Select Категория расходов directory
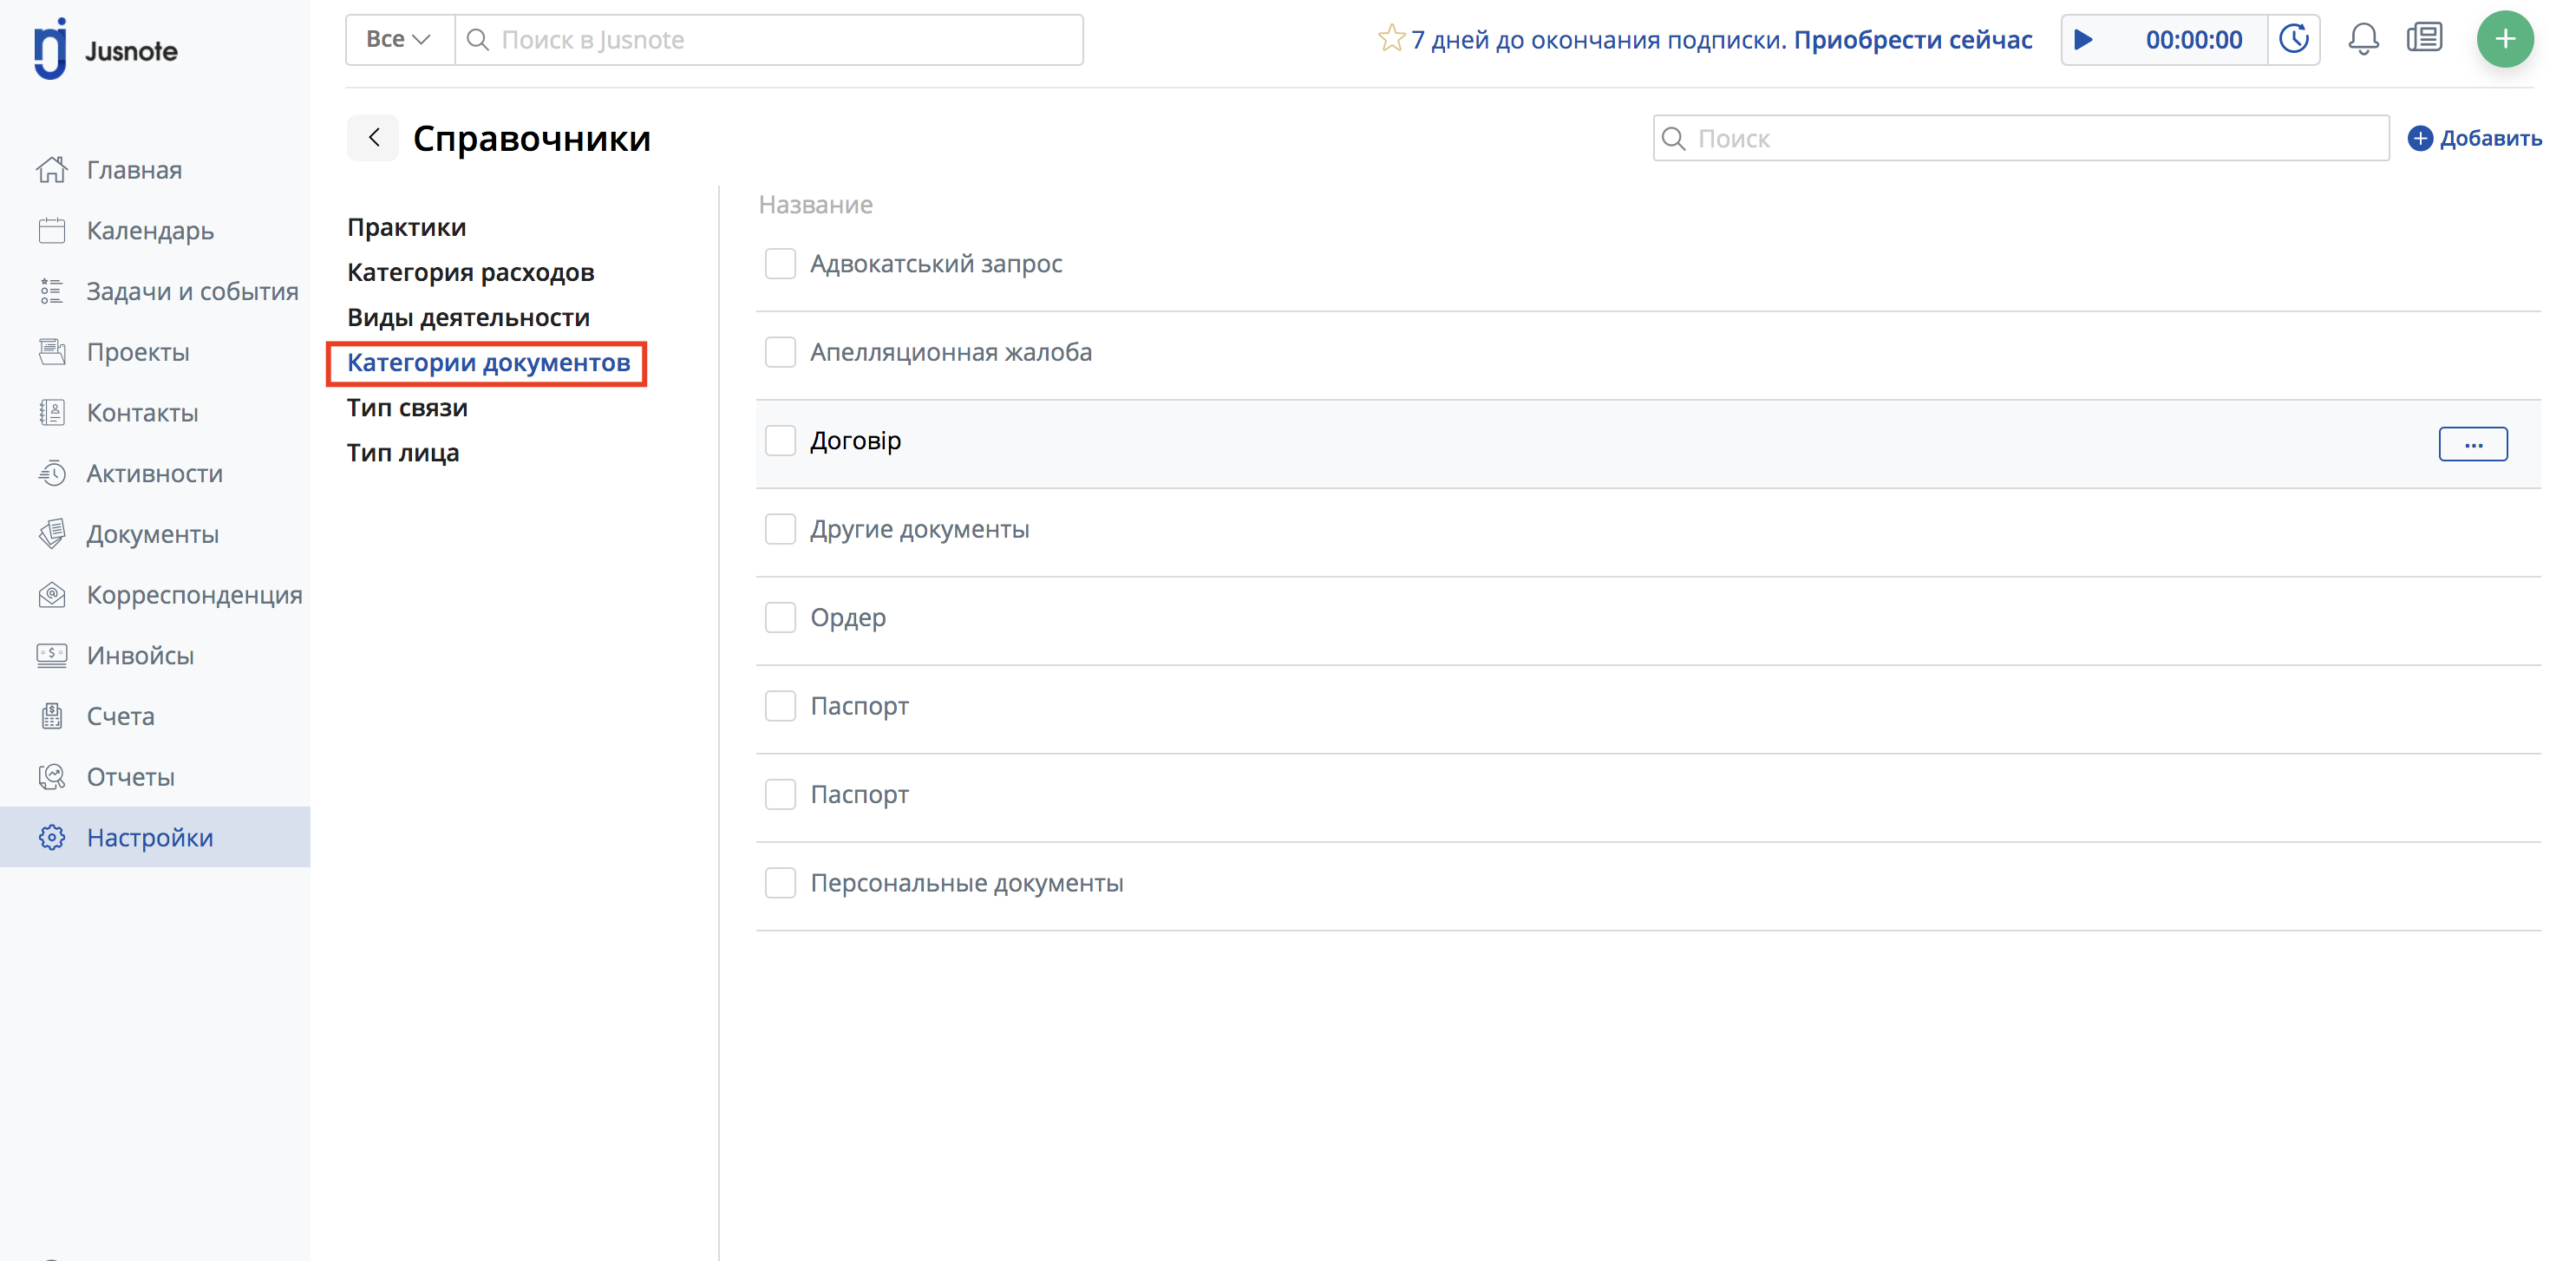2576x1261 pixels. [x=470, y=272]
